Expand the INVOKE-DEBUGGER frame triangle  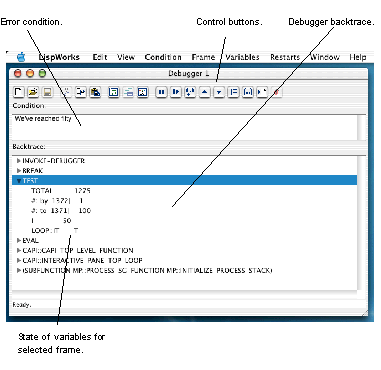click(19, 161)
